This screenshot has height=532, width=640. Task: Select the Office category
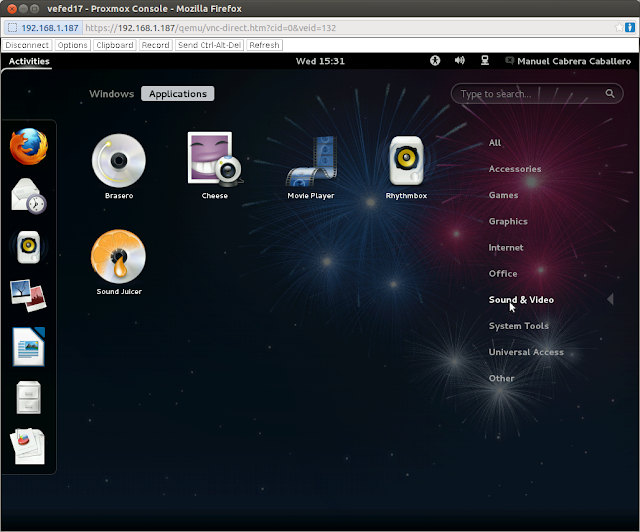click(503, 274)
